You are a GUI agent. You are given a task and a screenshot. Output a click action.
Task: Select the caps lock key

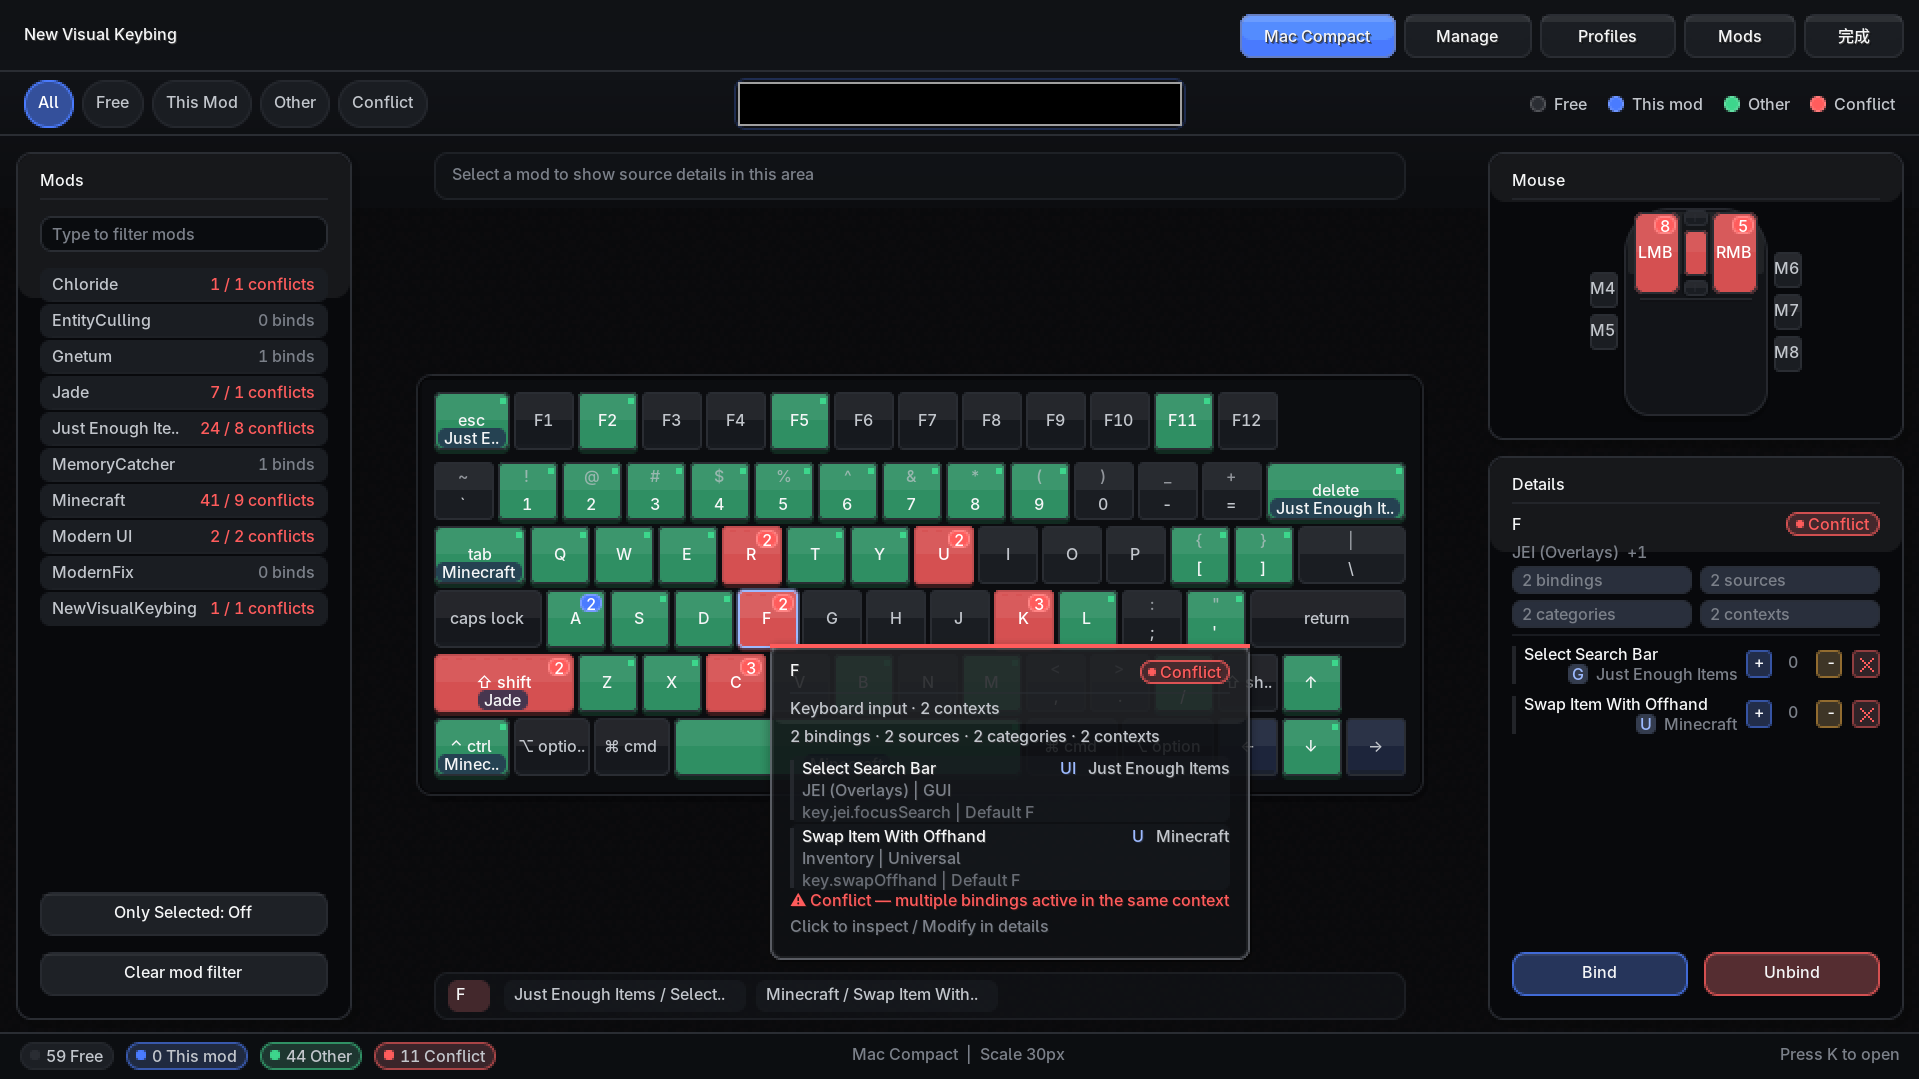point(487,619)
